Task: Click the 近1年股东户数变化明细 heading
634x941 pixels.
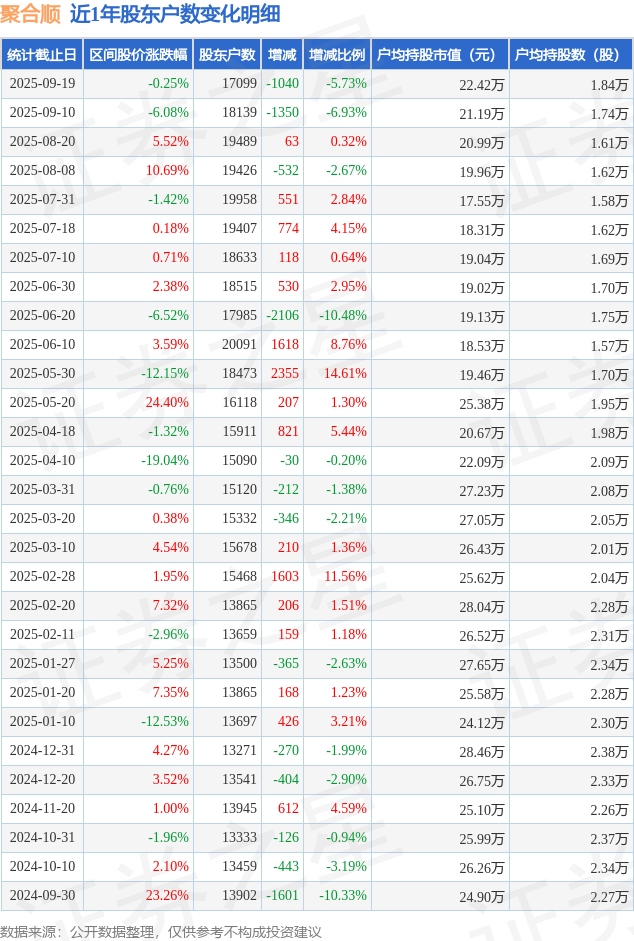Action: tap(175, 14)
